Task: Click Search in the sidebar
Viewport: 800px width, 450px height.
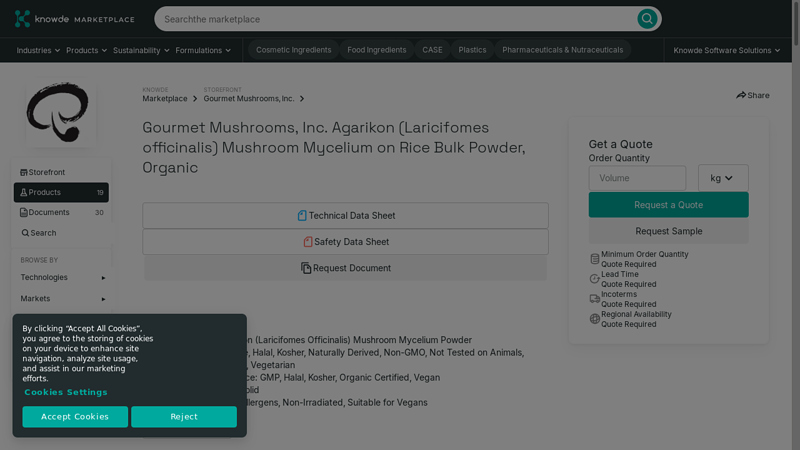Action: click(x=43, y=233)
